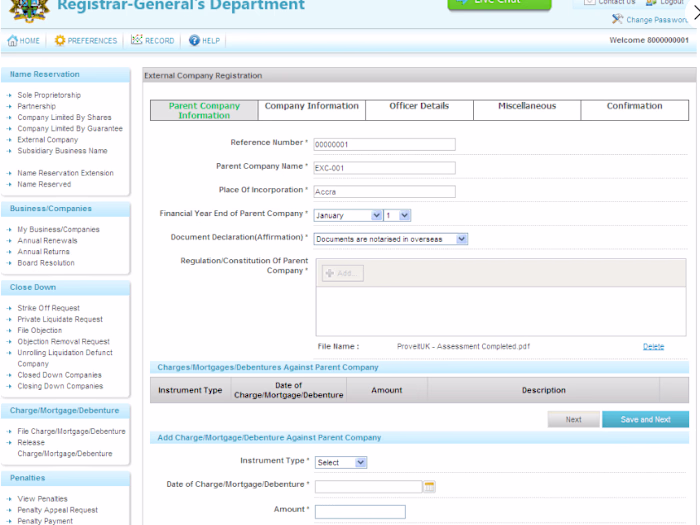Open File Objection link

(x=40, y=330)
